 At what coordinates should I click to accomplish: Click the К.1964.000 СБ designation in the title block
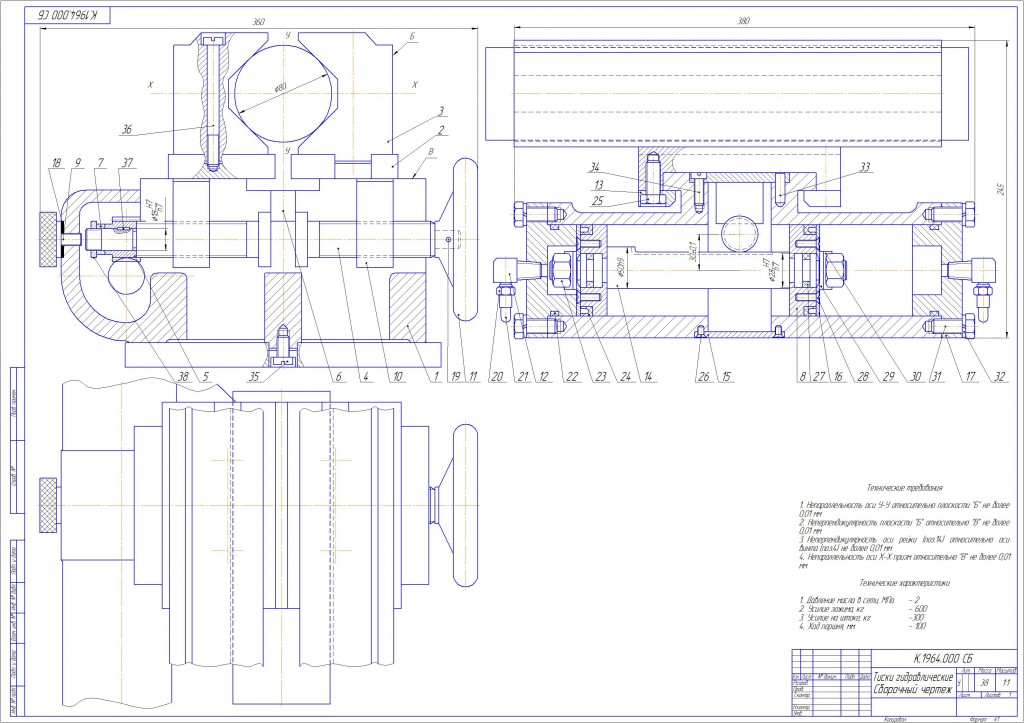tap(942, 658)
